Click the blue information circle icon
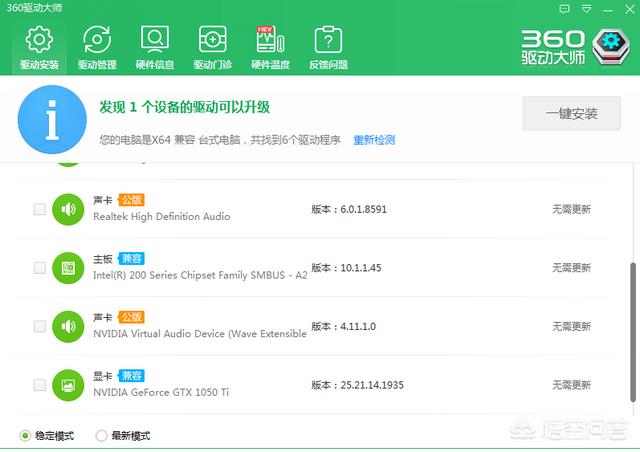This screenshot has width=640, height=452. click(x=52, y=120)
